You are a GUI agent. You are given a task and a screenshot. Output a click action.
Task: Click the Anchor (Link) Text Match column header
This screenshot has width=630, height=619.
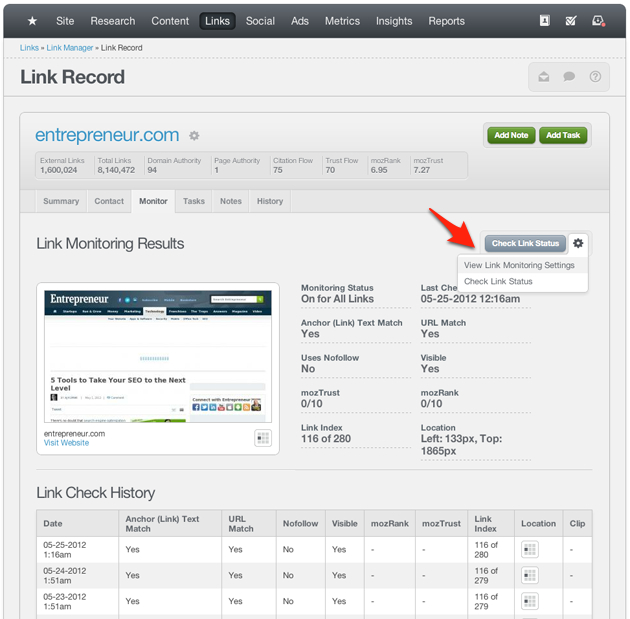(x=170, y=523)
